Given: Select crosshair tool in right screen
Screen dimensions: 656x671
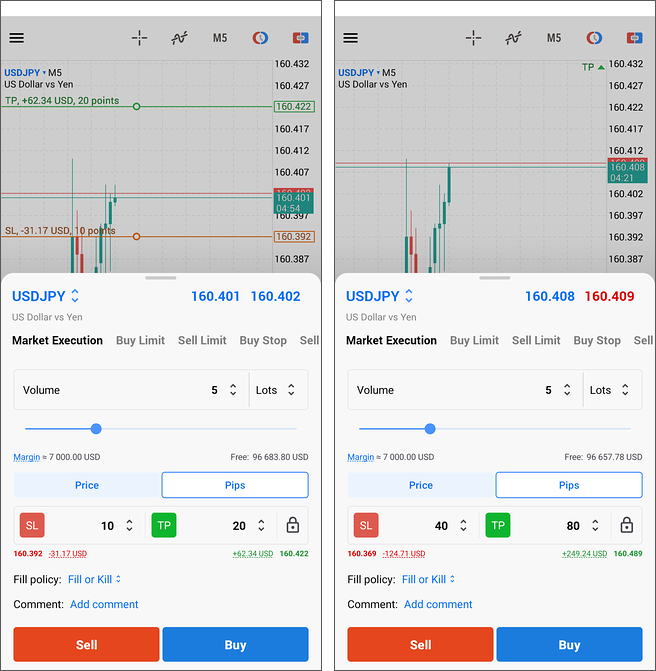Looking at the screenshot, I should (473, 38).
